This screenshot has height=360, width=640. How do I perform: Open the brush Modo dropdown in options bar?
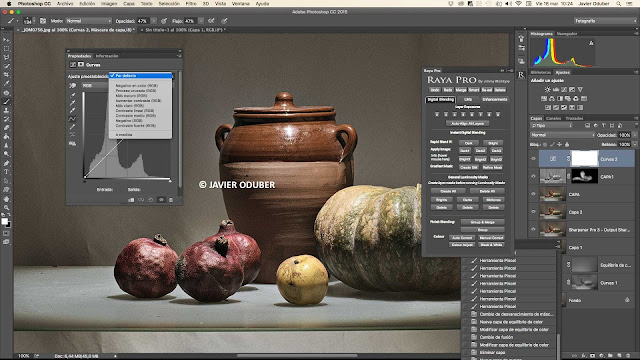tap(88, 20)
